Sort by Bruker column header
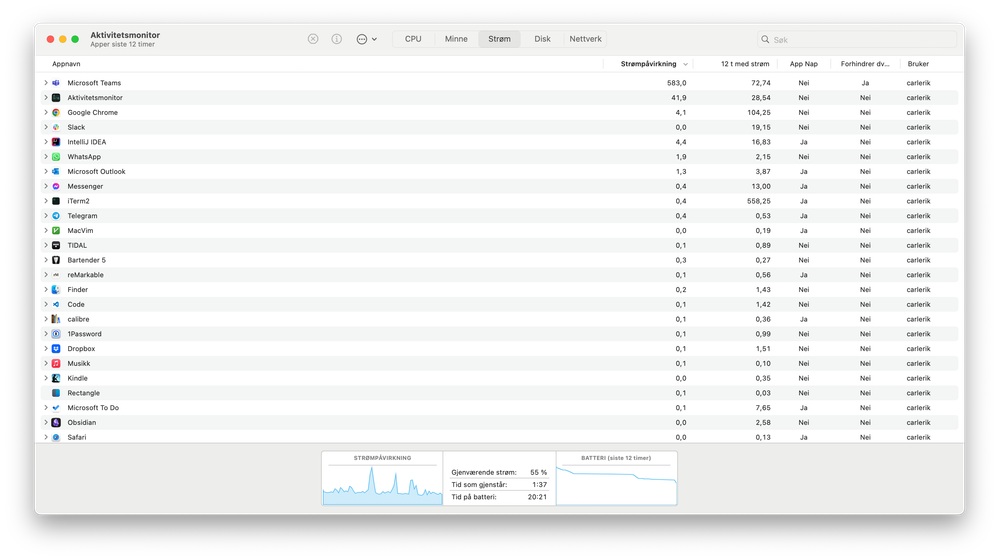 (918, 64)
